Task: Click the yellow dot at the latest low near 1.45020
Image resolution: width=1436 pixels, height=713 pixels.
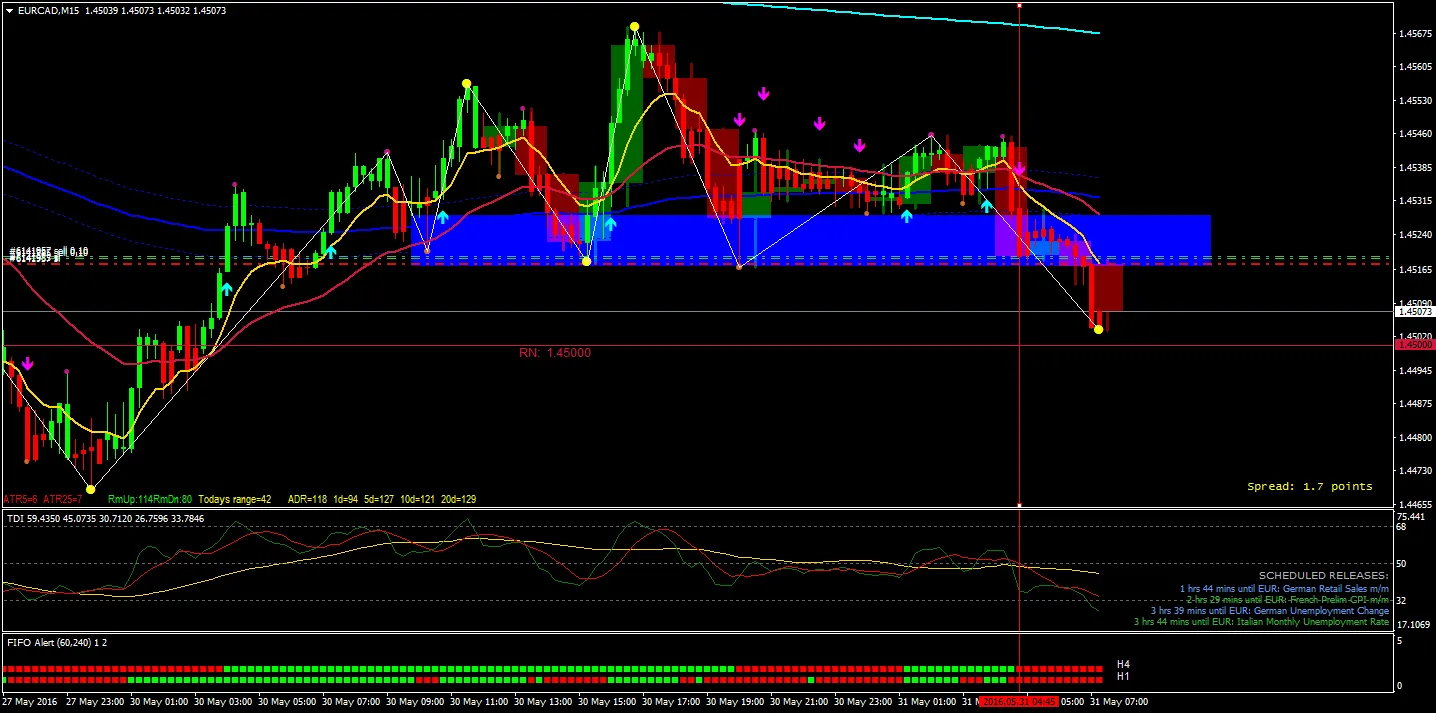Action: tap(1098, 329)
